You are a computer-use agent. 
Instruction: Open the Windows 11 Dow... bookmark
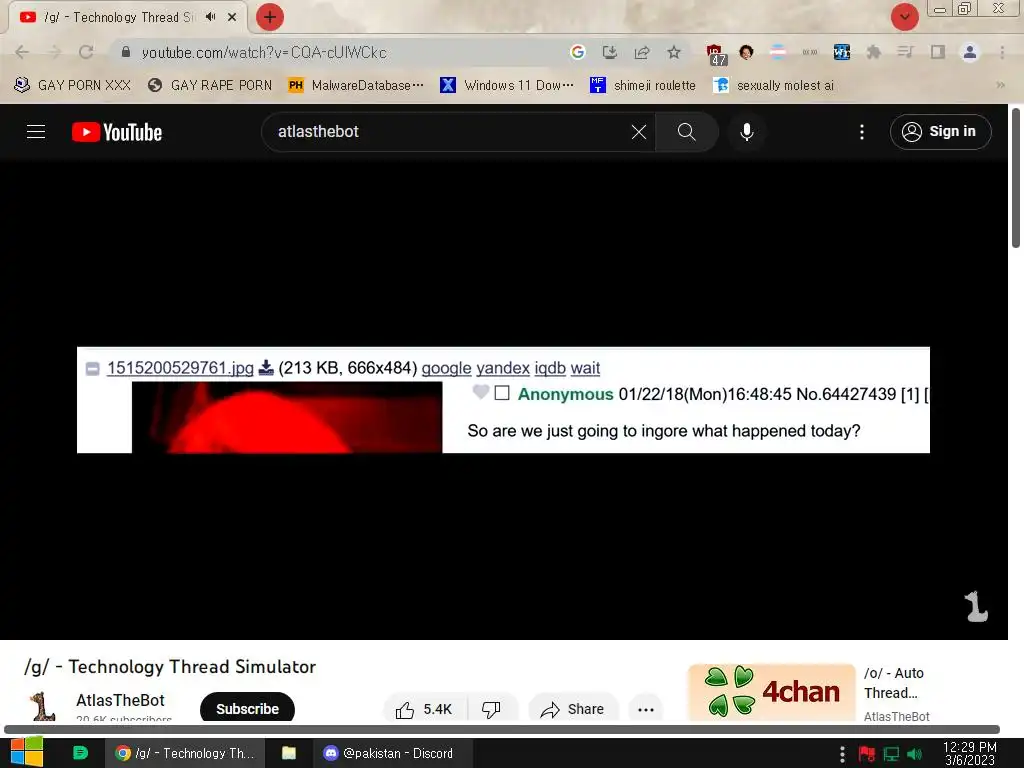[x=507, y=86]
